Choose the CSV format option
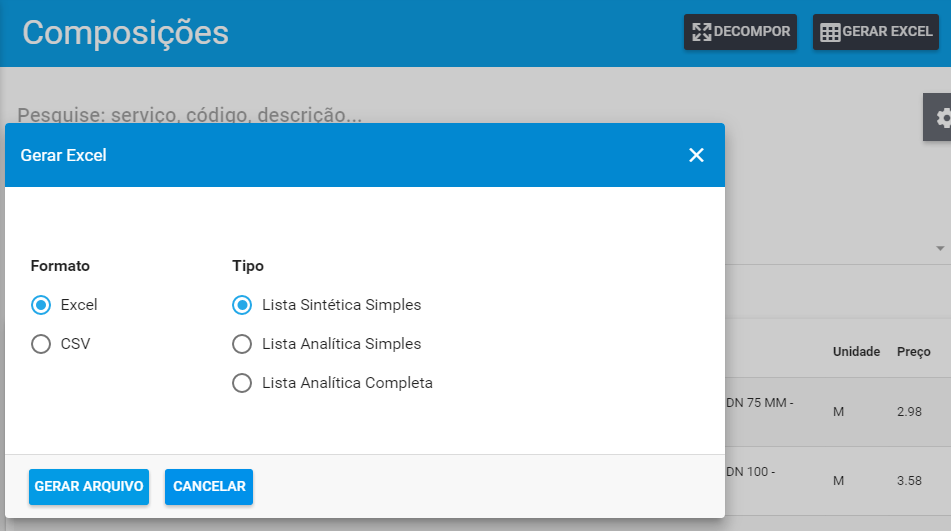 pos(41,344)
